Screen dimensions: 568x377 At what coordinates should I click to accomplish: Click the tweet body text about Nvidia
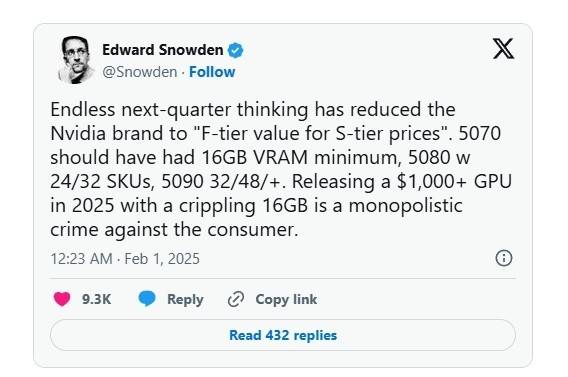point(281,169)
